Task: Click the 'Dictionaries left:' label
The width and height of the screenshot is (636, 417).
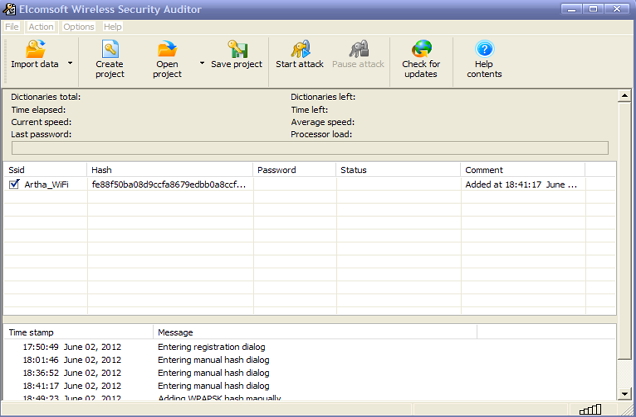Action: click(323, 97)
